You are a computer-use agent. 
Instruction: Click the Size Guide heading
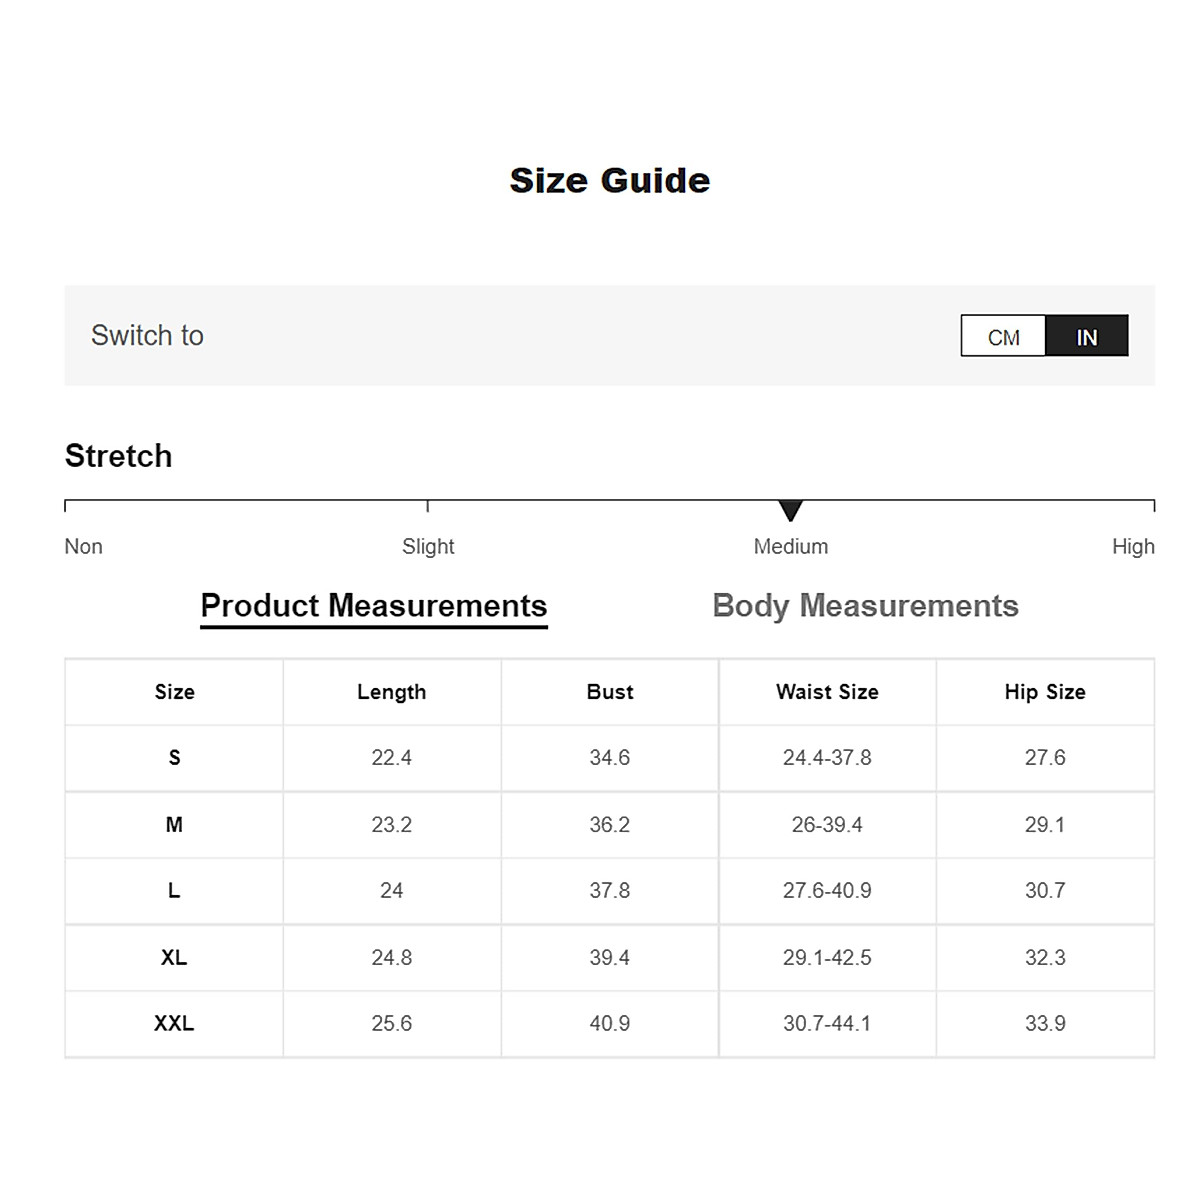(610, 181)
